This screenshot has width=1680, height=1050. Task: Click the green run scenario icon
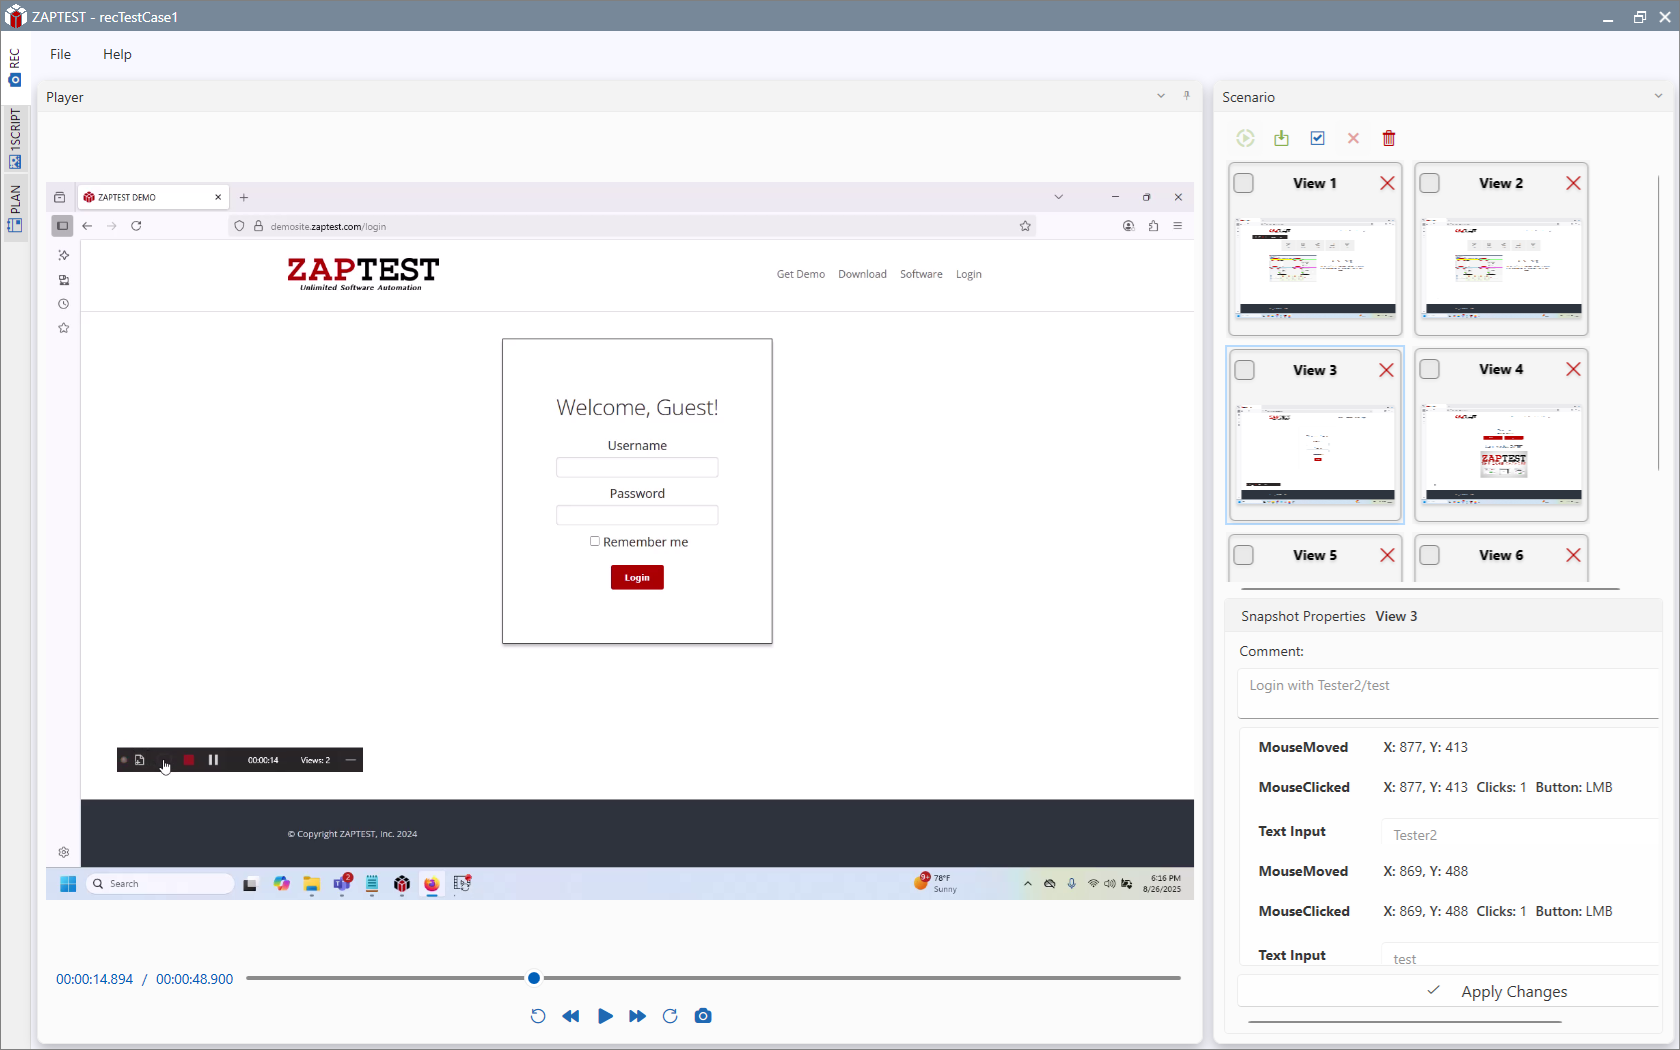click(1245, 138)
